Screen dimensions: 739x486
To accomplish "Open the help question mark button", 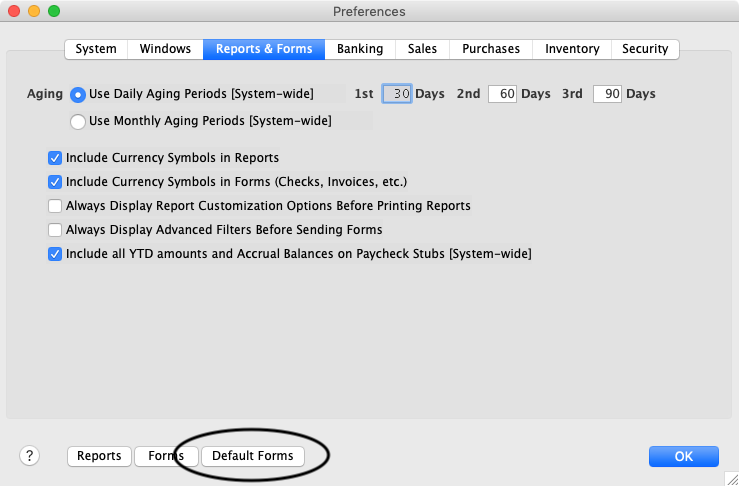I will [x=29, y=456].
